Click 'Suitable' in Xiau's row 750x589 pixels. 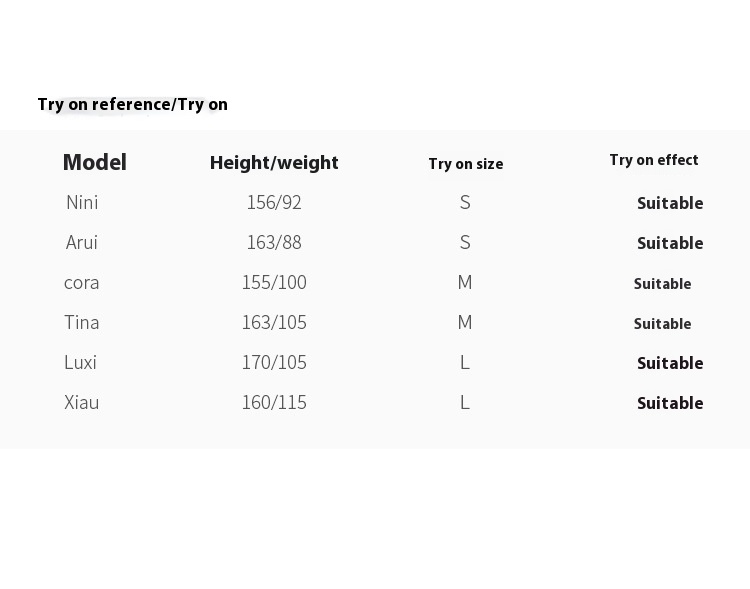pyautogui.click(x=670, y=403)
